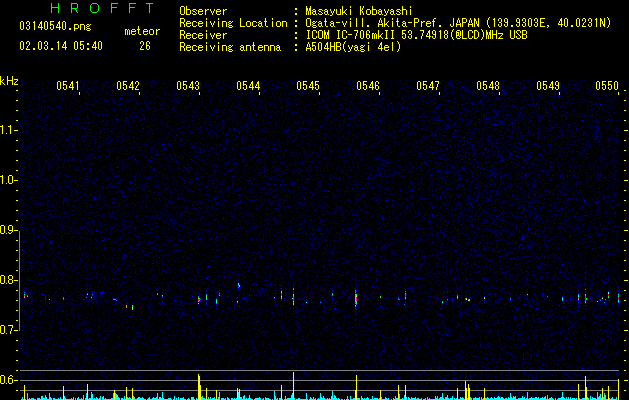The image size is (629, 400).
Task: Click the 0548 time marker
Action: (x=488, y=85)
